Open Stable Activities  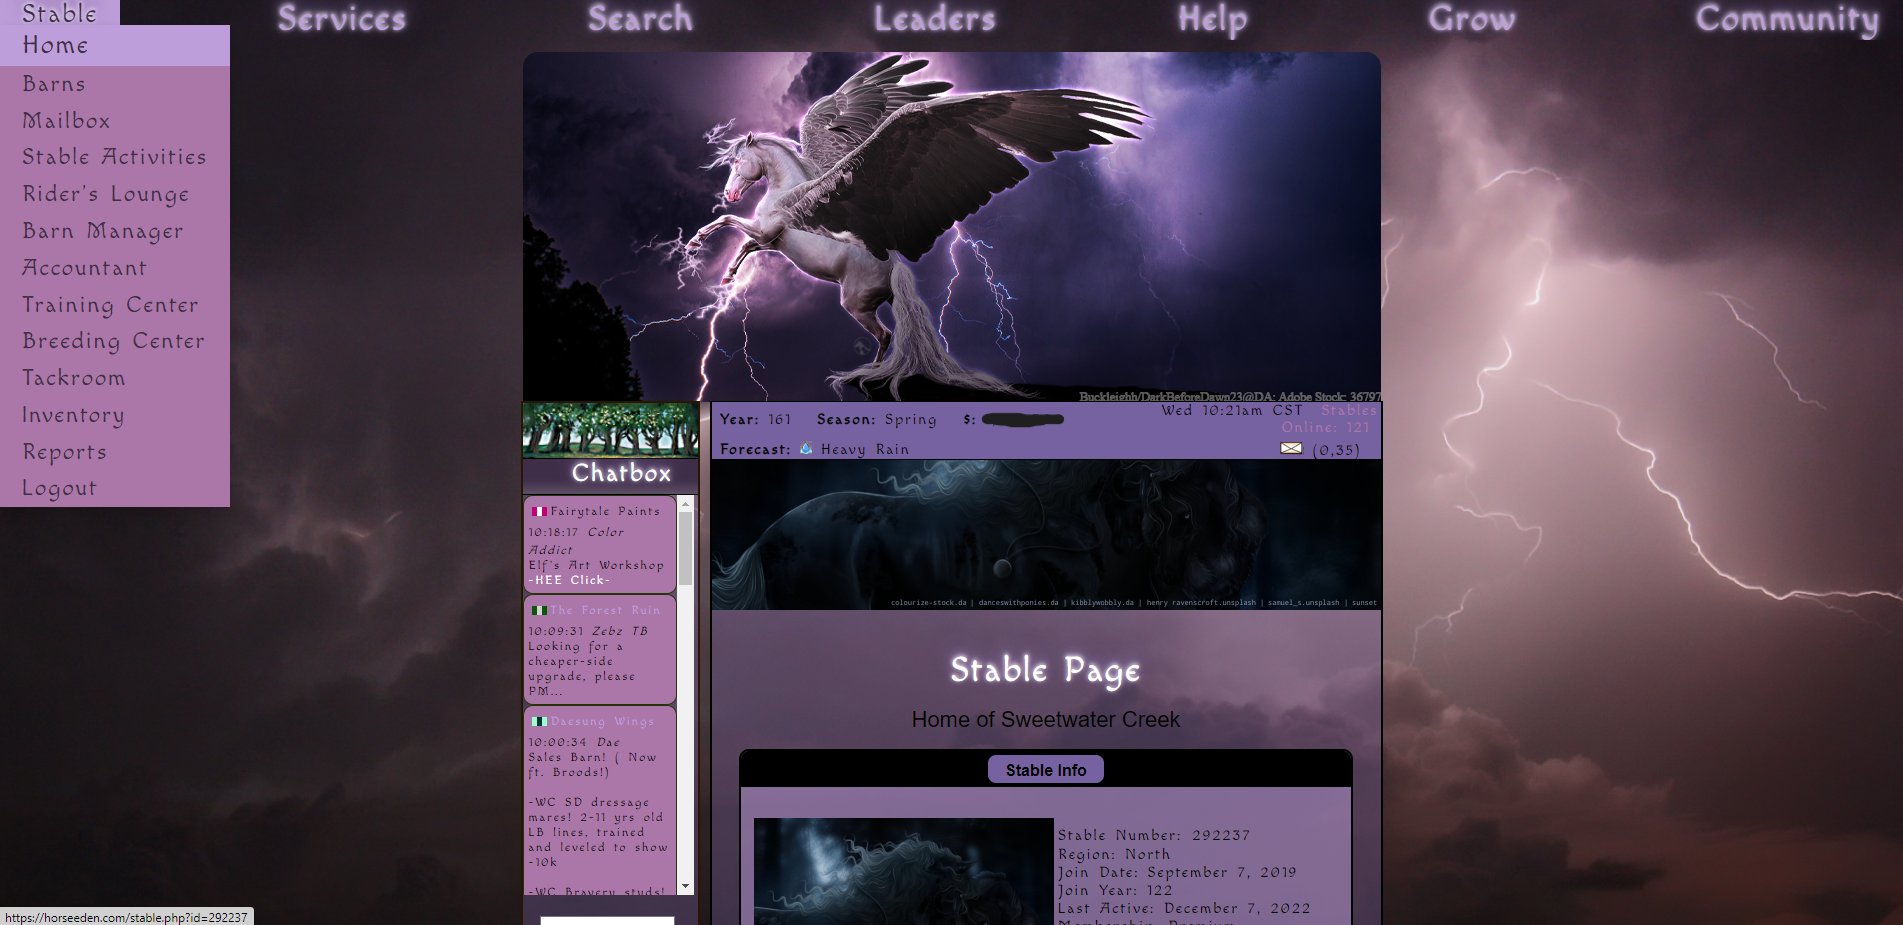[115, 157]
